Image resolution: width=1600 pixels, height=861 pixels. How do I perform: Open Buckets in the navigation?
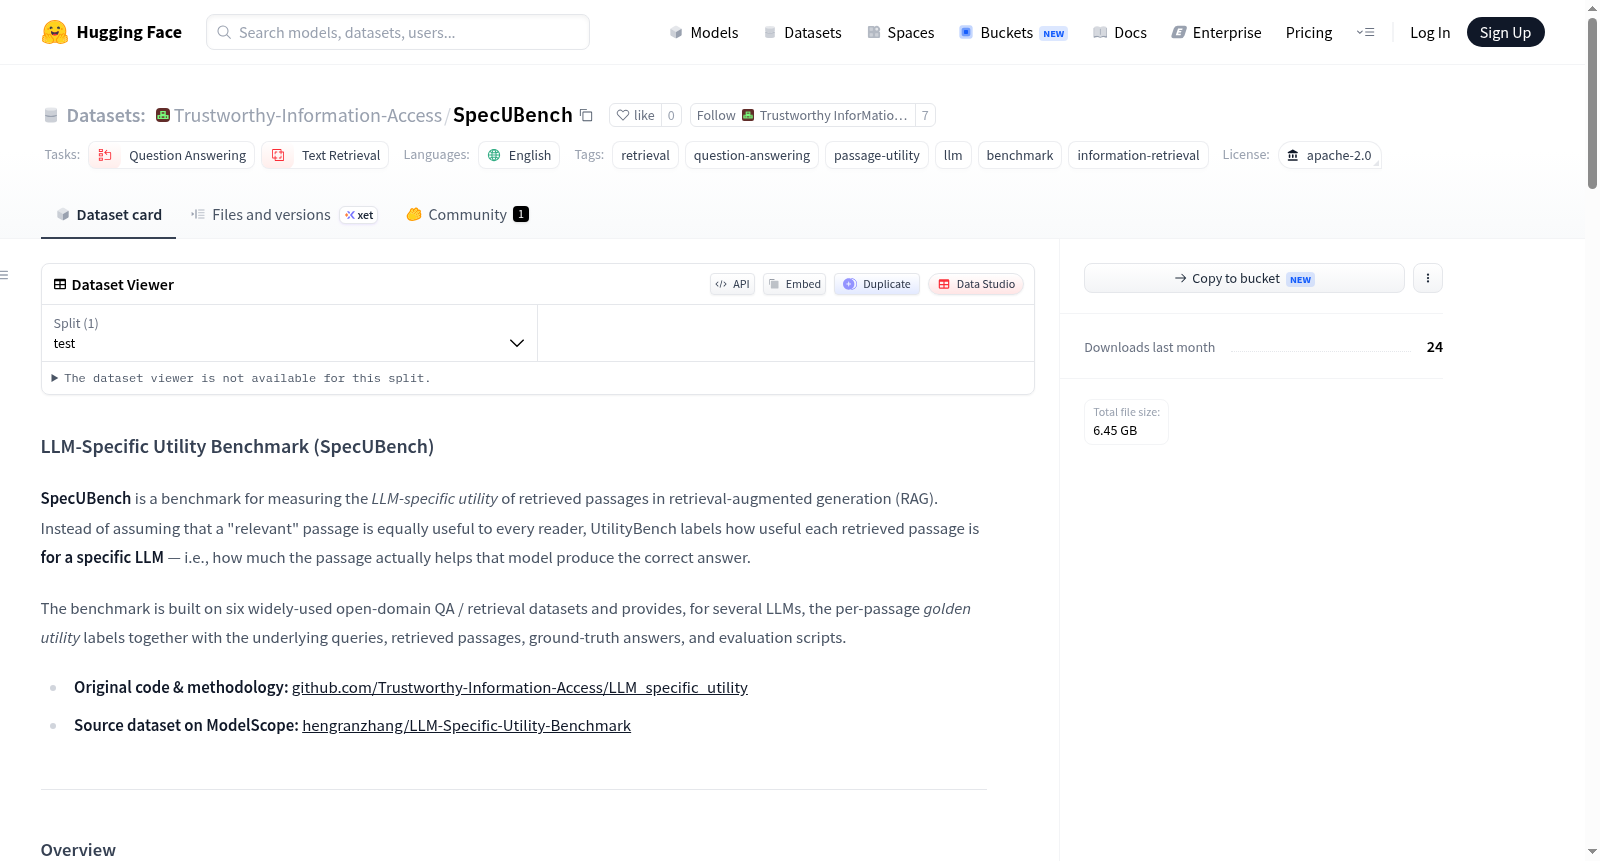(1013, 32)
